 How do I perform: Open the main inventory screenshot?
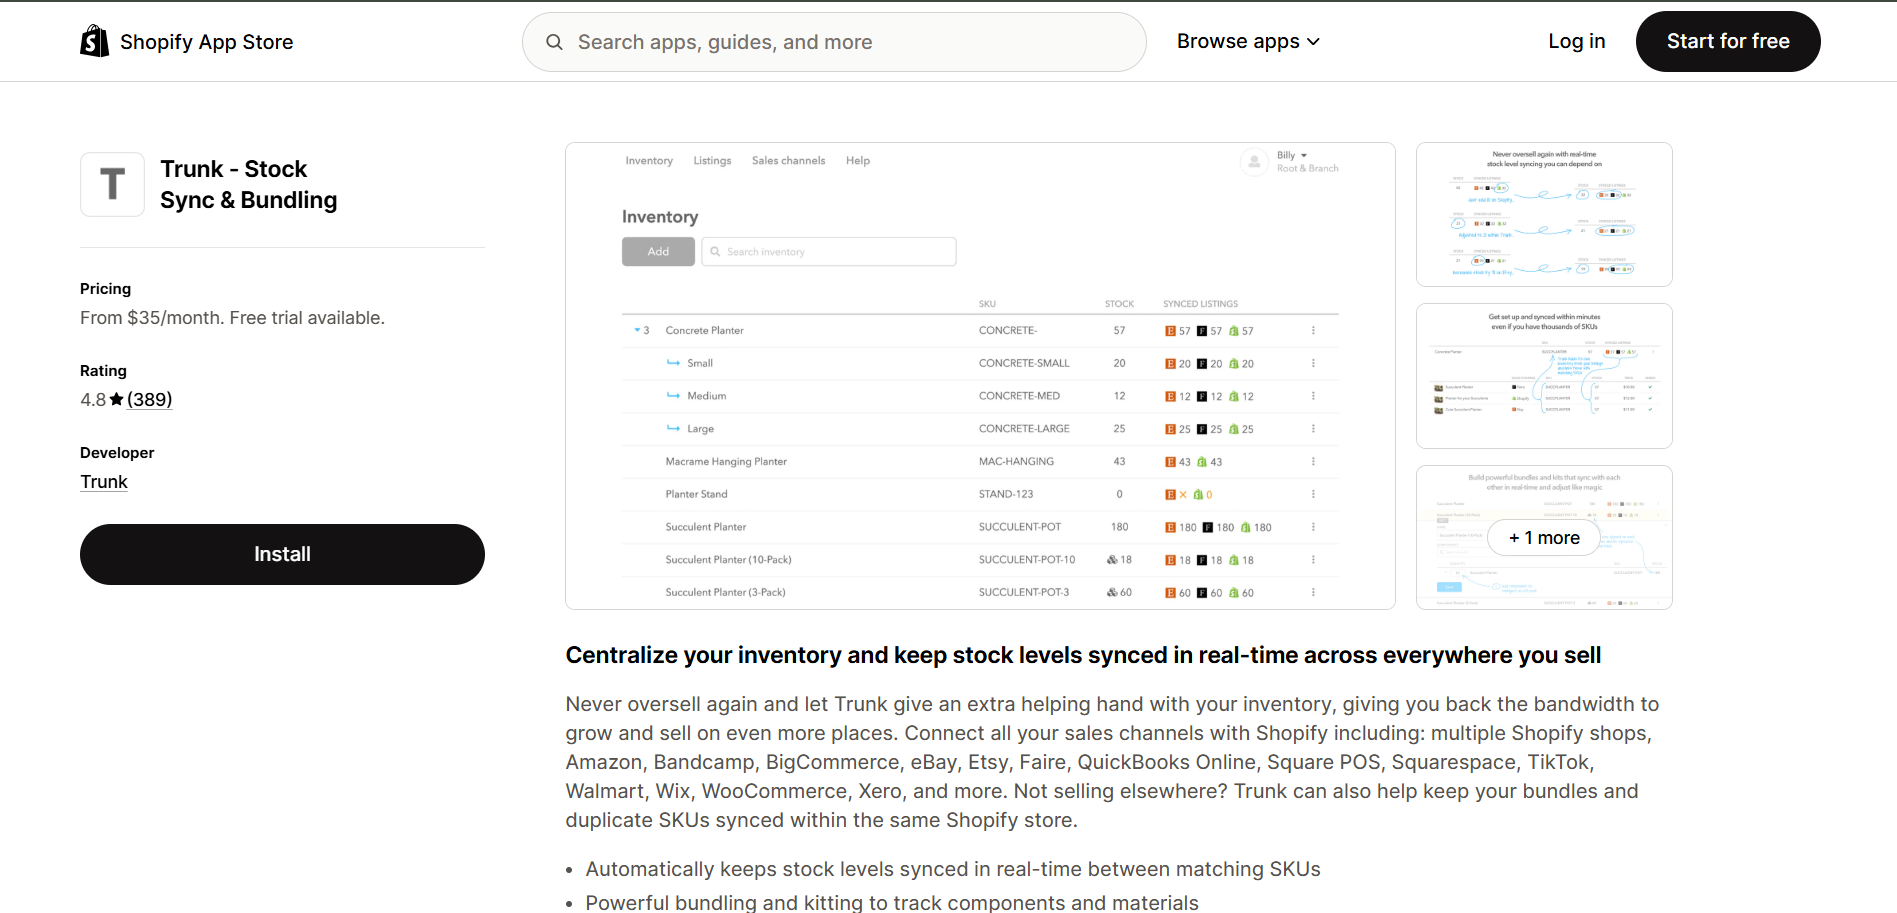tap(980, 376)
